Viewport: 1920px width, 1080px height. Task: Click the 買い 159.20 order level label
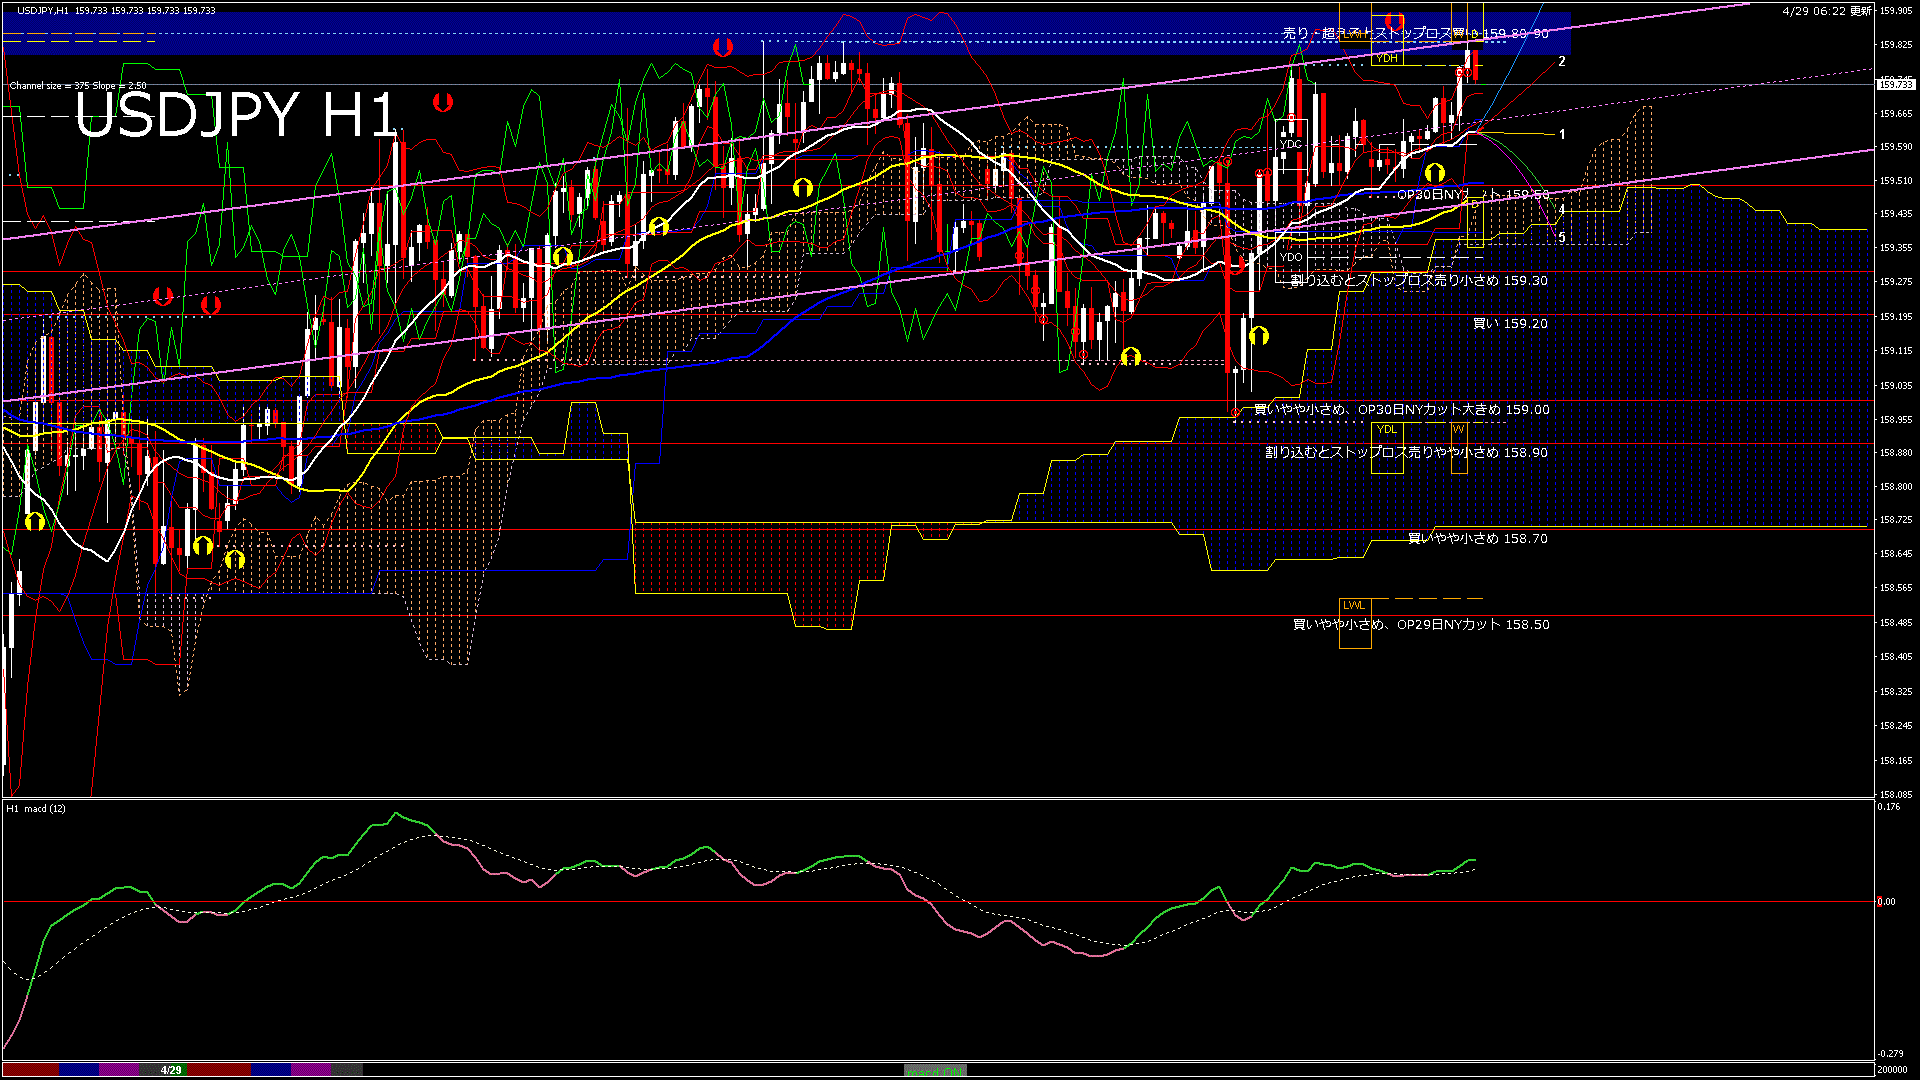tap(1510, 324)
